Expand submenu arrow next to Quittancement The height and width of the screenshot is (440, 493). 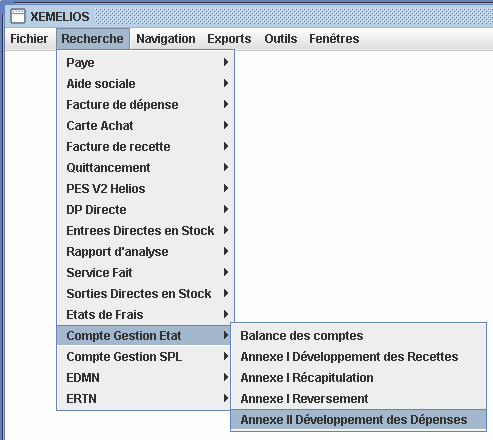pos(226,167)
